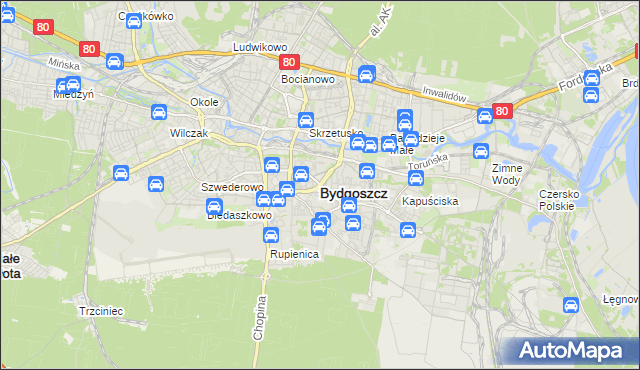Click the Wilczak label
The width and height of the screenshot is (640, 370).
[x=189, y=133]
